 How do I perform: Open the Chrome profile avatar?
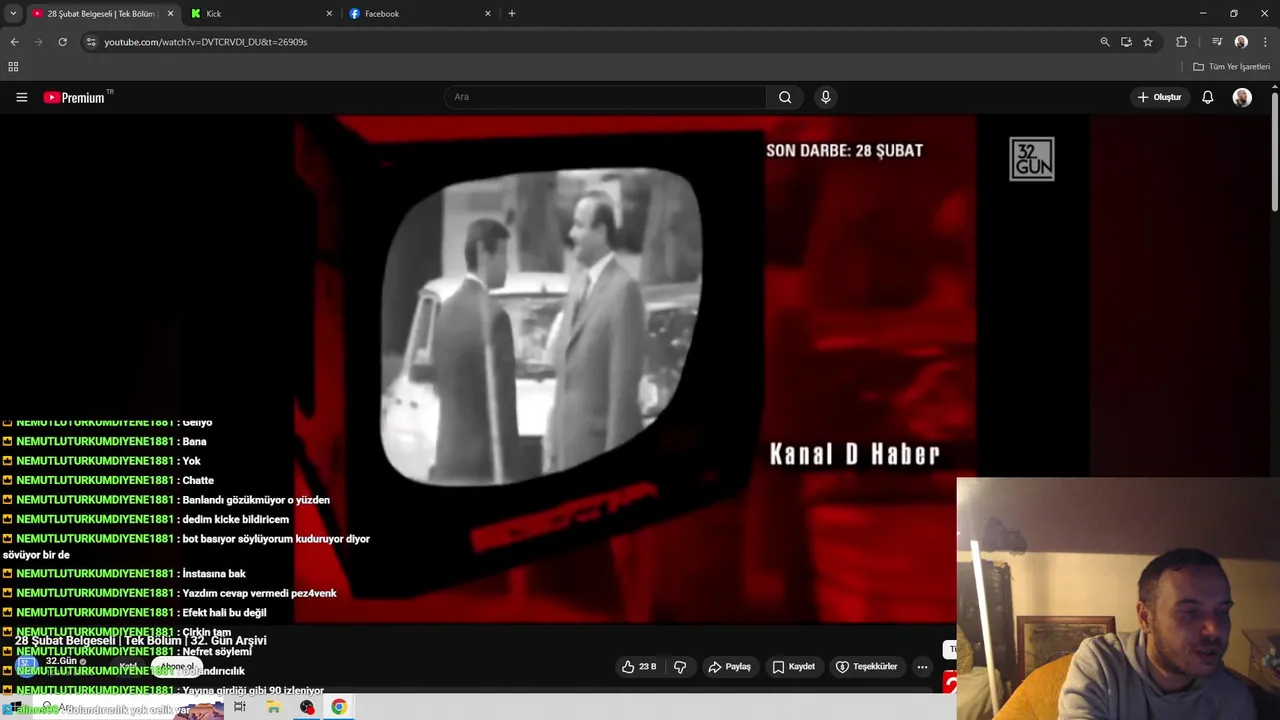click(x=1241, y=42)
